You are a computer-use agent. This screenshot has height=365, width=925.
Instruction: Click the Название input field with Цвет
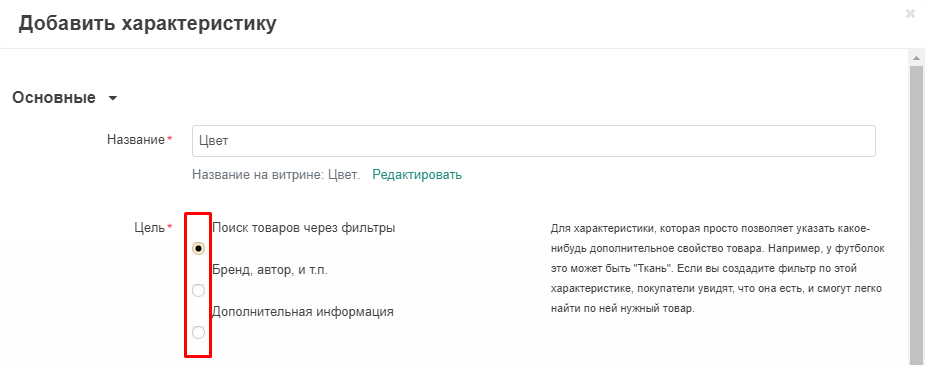click(x=533, y=141)
